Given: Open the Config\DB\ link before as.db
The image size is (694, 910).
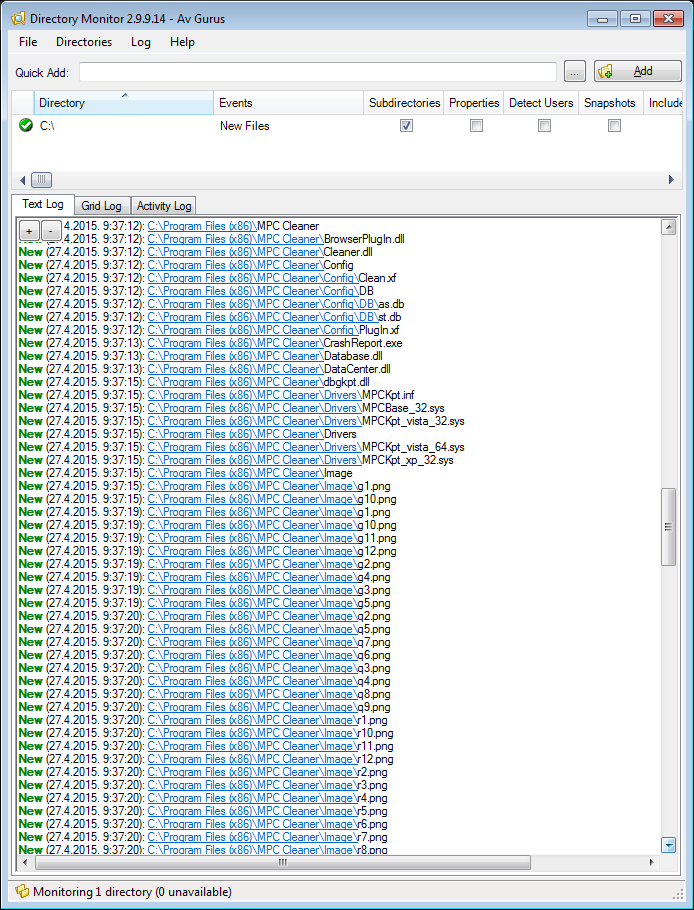Looking at the screenshot, I should coord(263,304).
